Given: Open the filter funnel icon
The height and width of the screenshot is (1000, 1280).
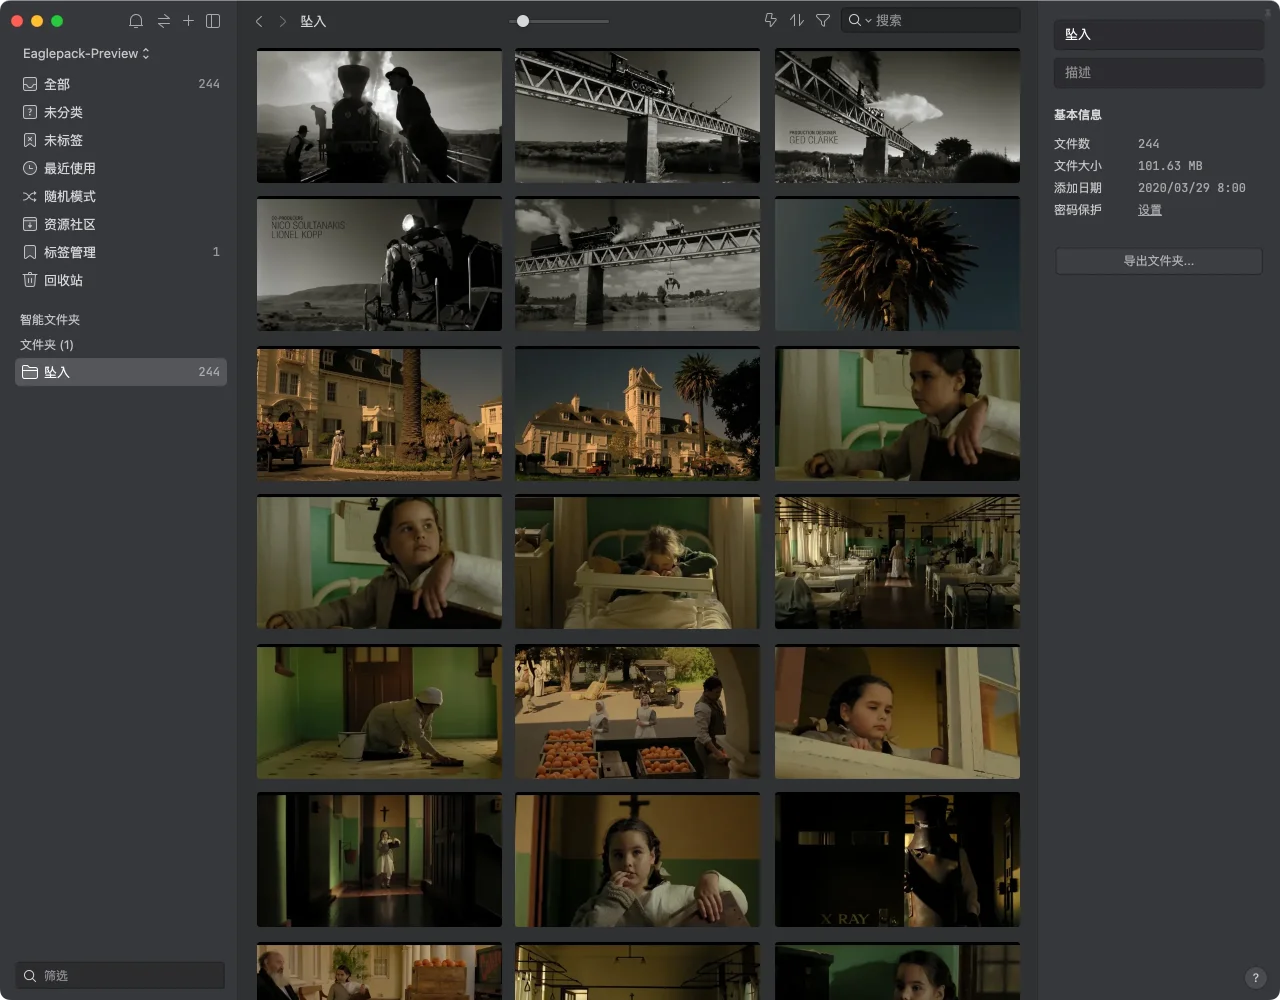Looking at the screenshot, I should (x=823, y=20).
